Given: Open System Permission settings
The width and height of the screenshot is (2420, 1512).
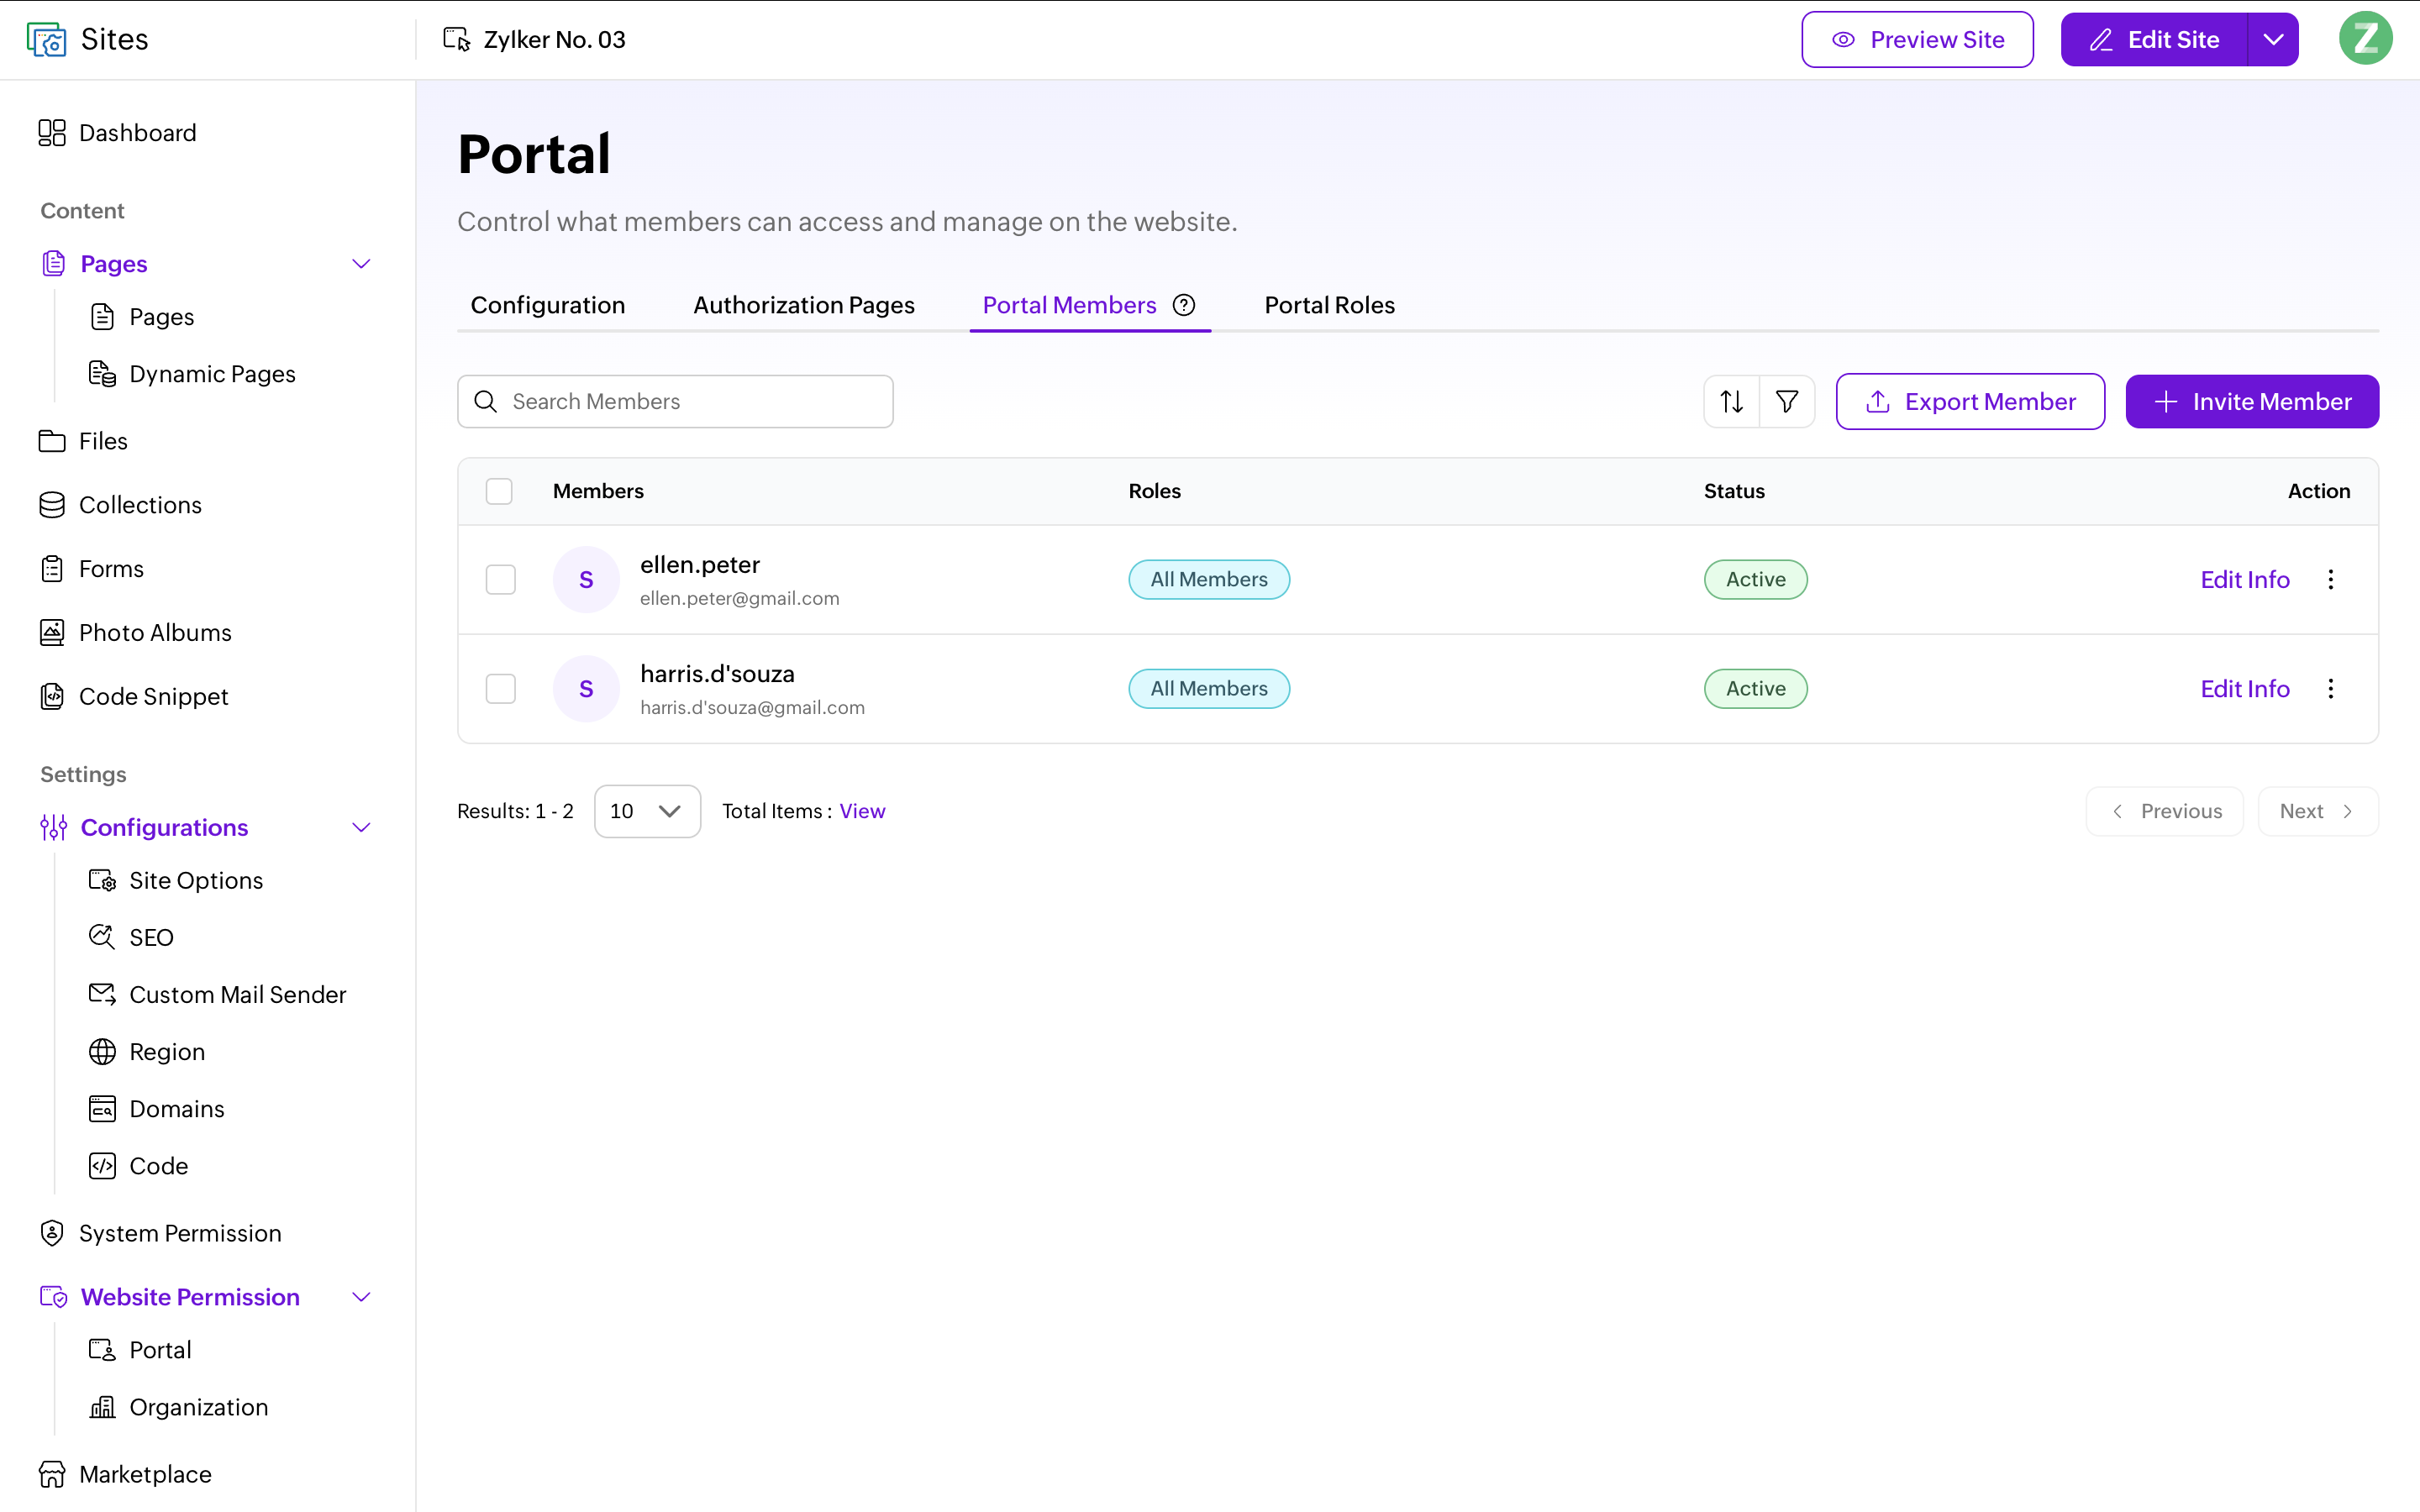Looking at the screenshot, I should tap(161, 1233).
